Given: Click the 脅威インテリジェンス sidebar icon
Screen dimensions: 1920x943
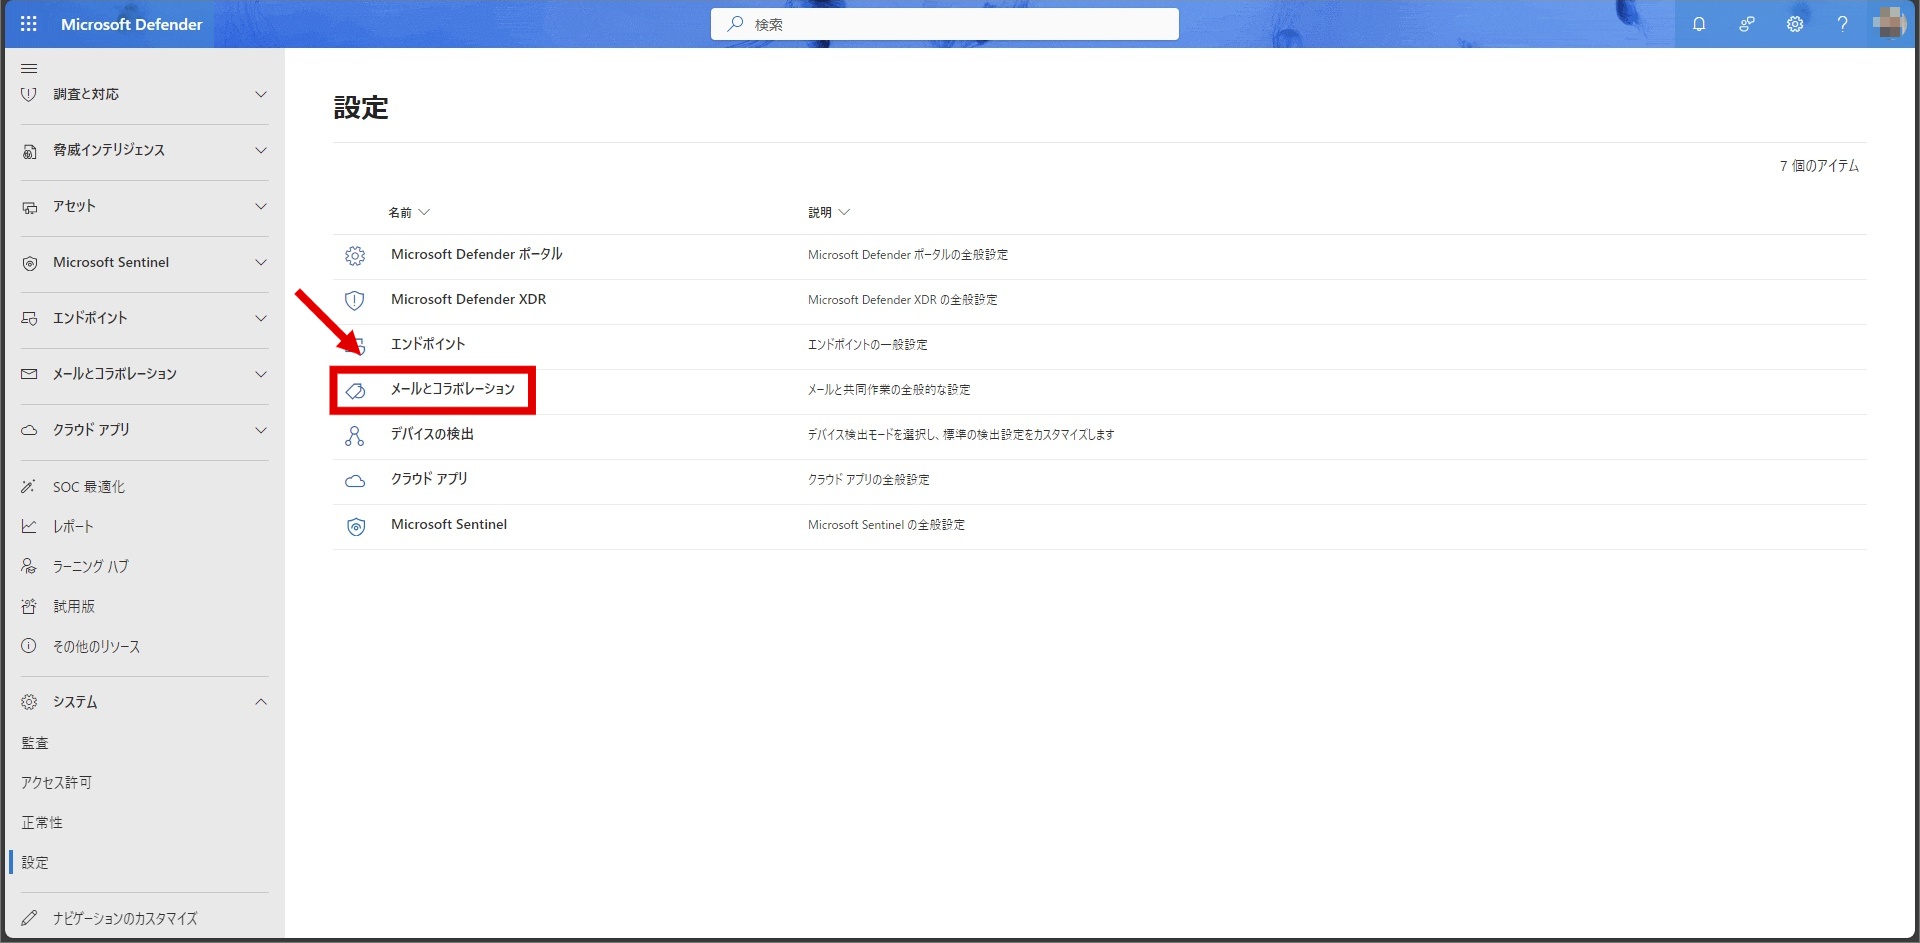Looking at the screenshot, I should pos(29,151).
